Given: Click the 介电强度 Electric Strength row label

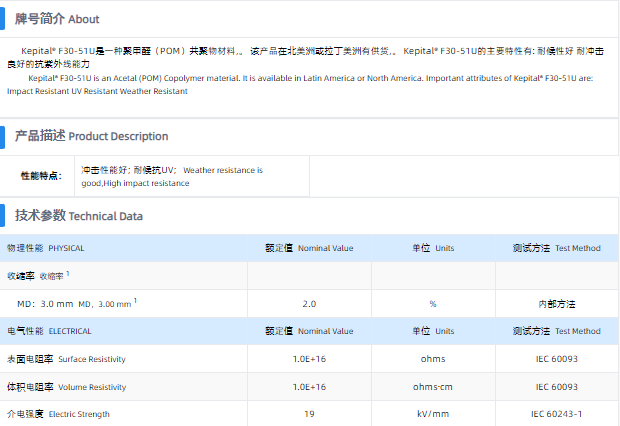Looking at the screenshot, I should (x=58, y=414).
